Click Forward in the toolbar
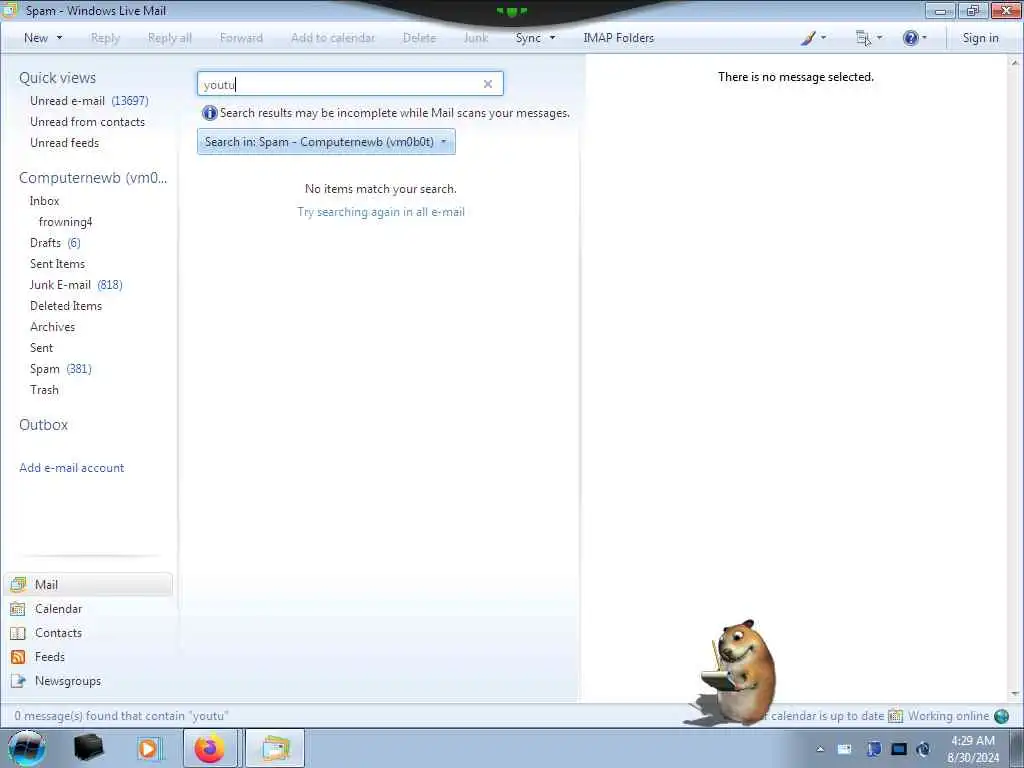Viewport: 1024px width, 768px height. [x=241, y=38]
